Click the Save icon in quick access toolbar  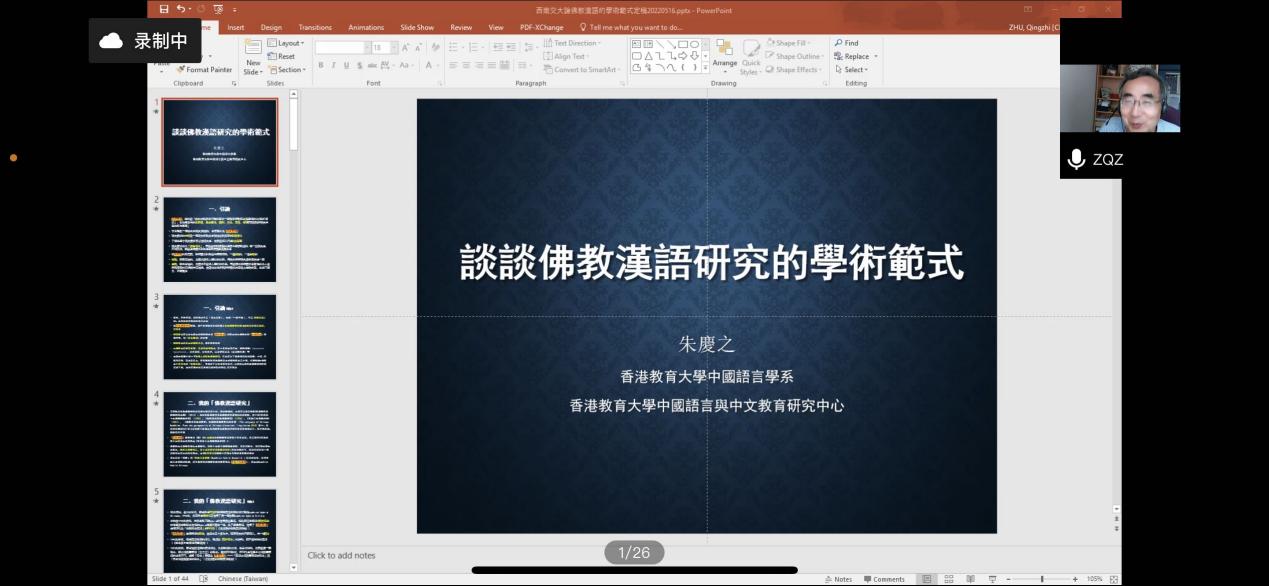click(x=164, y=10)
